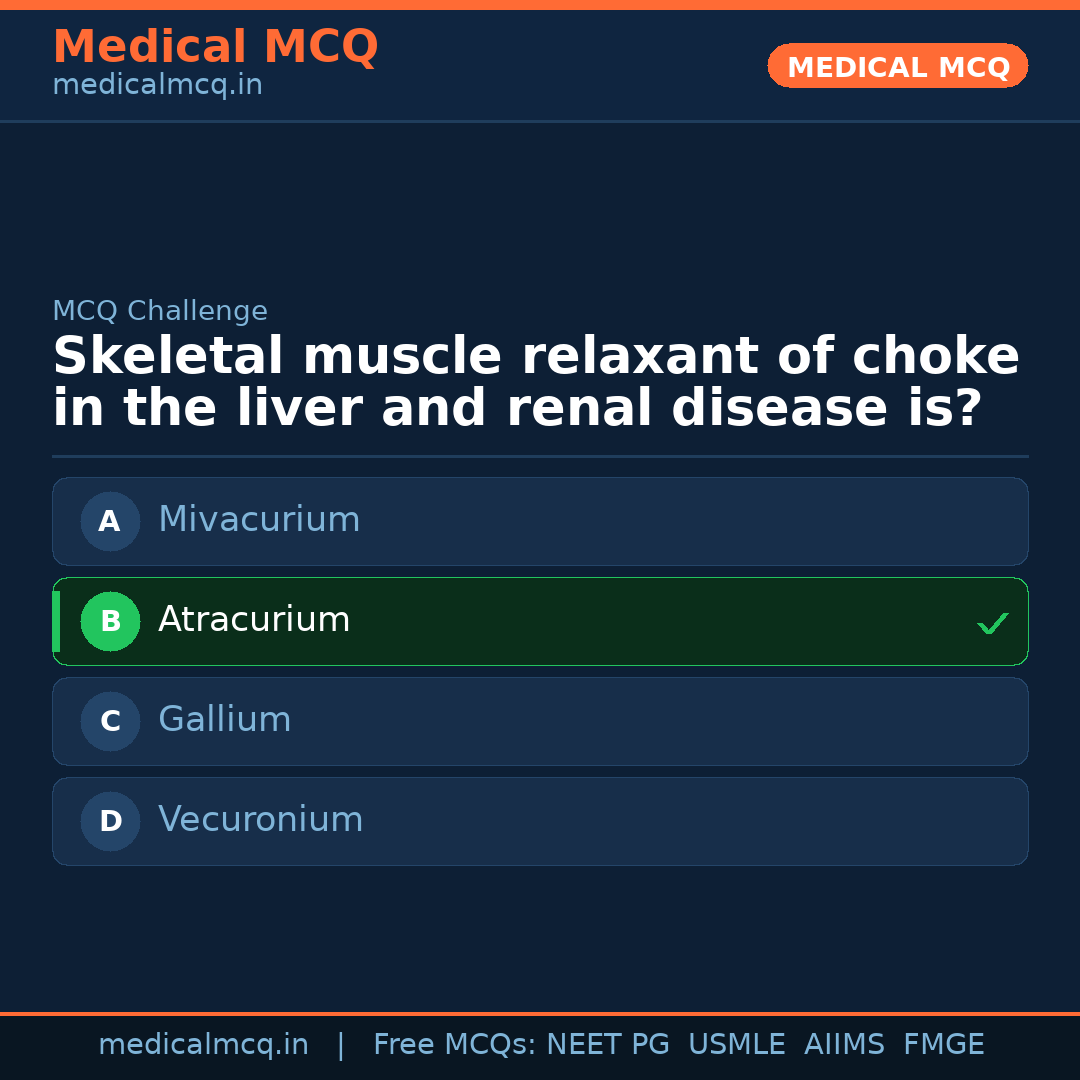Image resolution: width=1080 pixels, height=1080 pixels.
Task: Click the Medical MCQ logo text
Action: click(215, 47)
